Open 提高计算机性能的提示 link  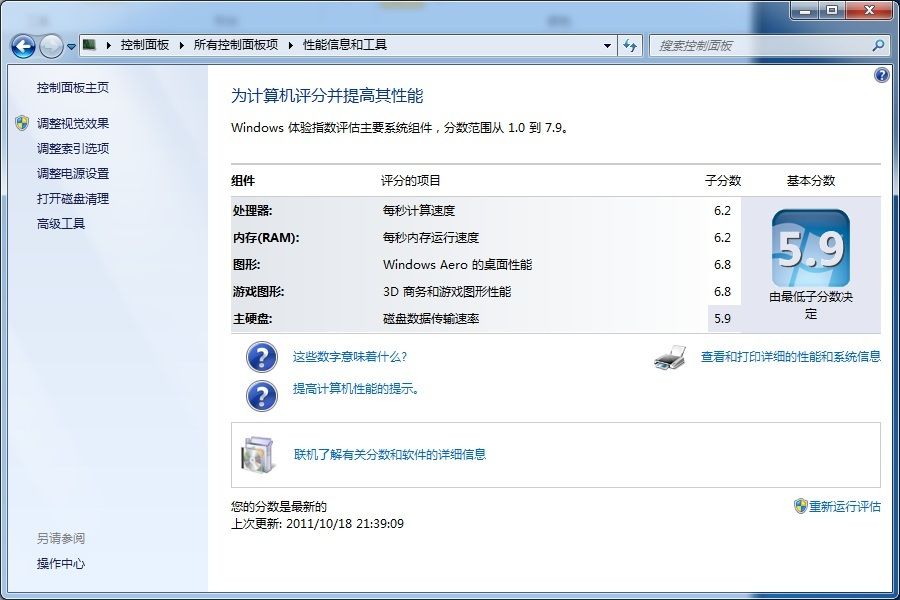pos(356,389)
